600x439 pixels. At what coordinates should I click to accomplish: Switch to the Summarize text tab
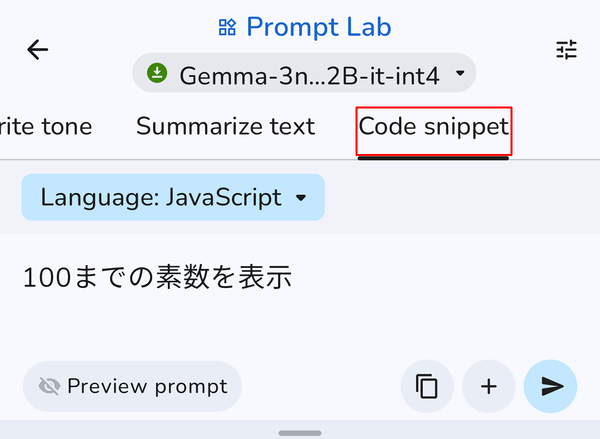[225, 127]
